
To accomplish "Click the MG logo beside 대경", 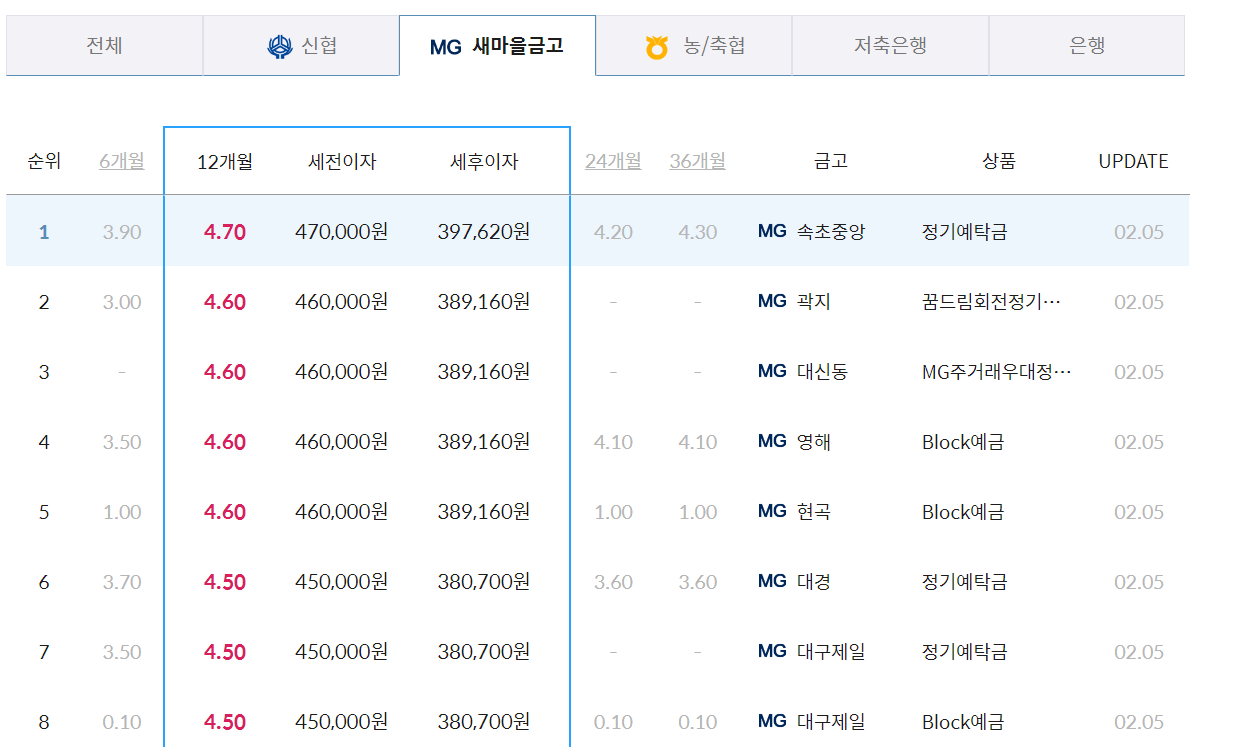I will point(772,581).
